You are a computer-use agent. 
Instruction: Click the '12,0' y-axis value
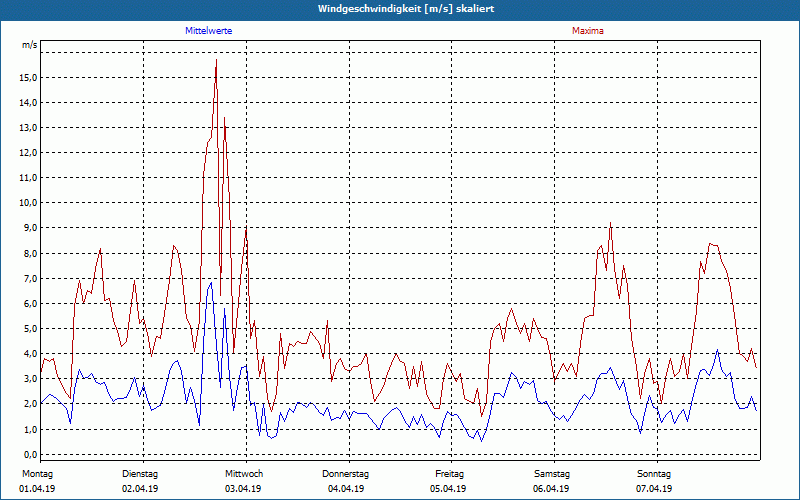pos(28,153)
